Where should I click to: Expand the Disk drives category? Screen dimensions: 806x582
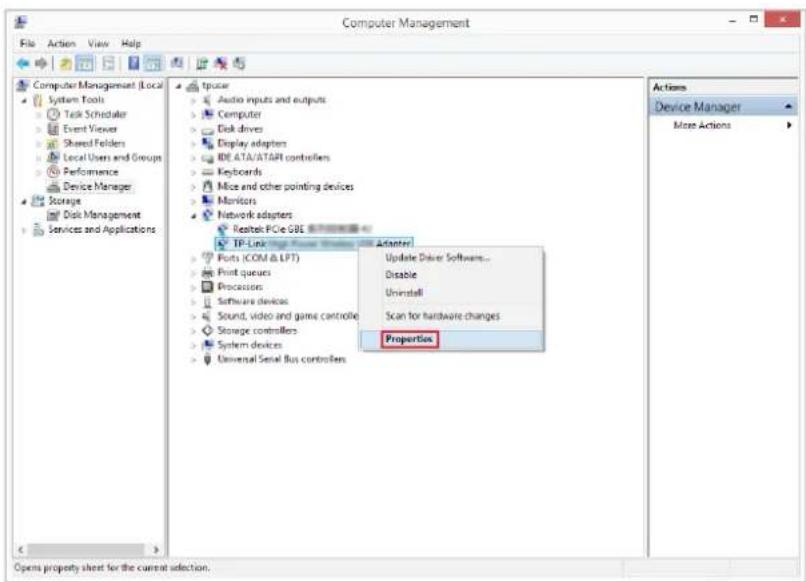click(x=194, y=129)
